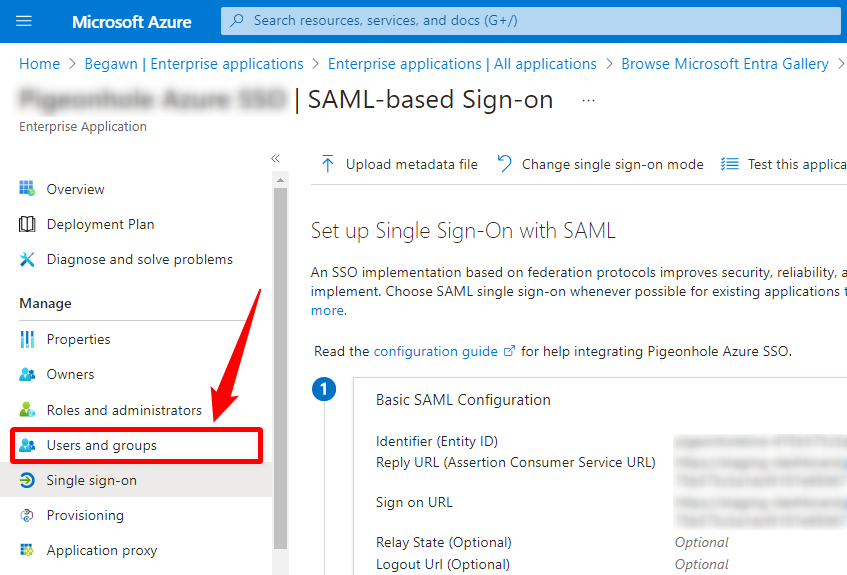This screenshot has width=847, height=575.
Task: Click the sidebar vertical scrollbar thumb
Action: [x=280, y=367]
